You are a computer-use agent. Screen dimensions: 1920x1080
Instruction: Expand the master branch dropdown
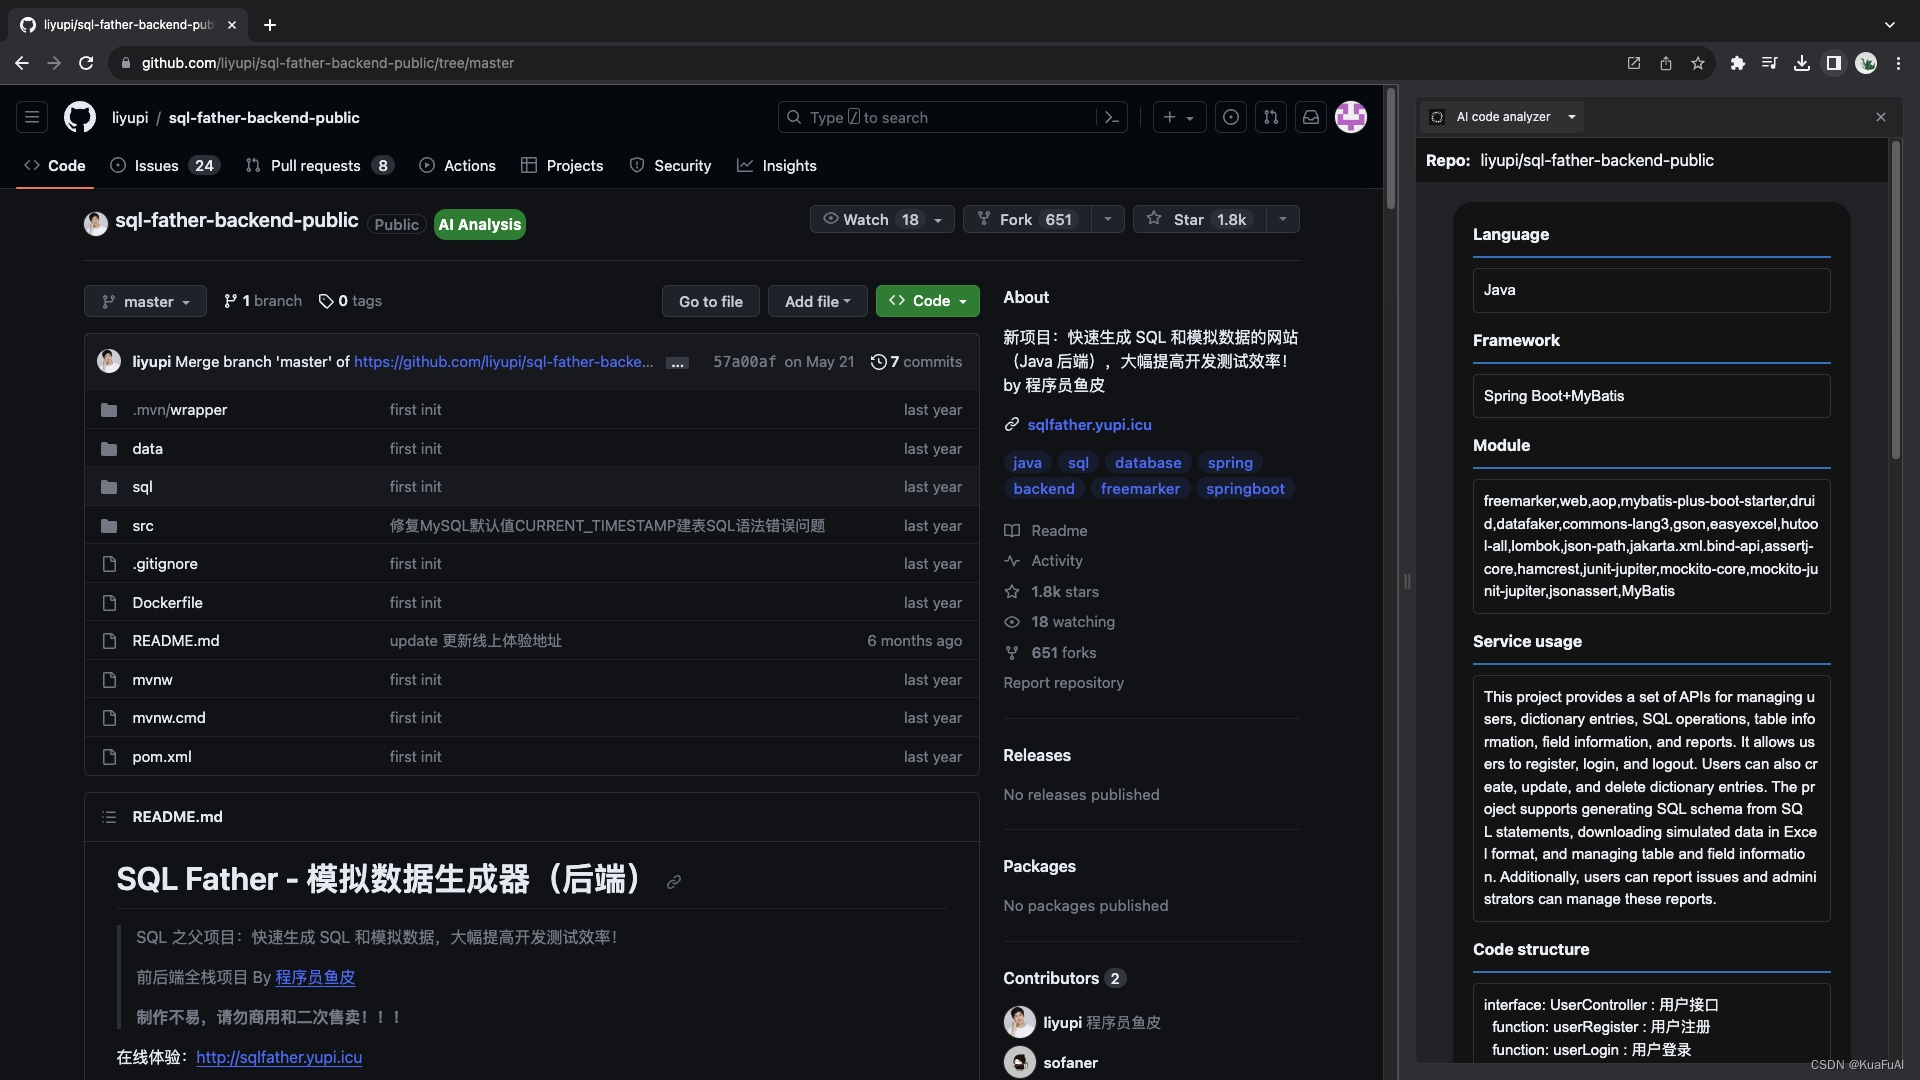146,301
